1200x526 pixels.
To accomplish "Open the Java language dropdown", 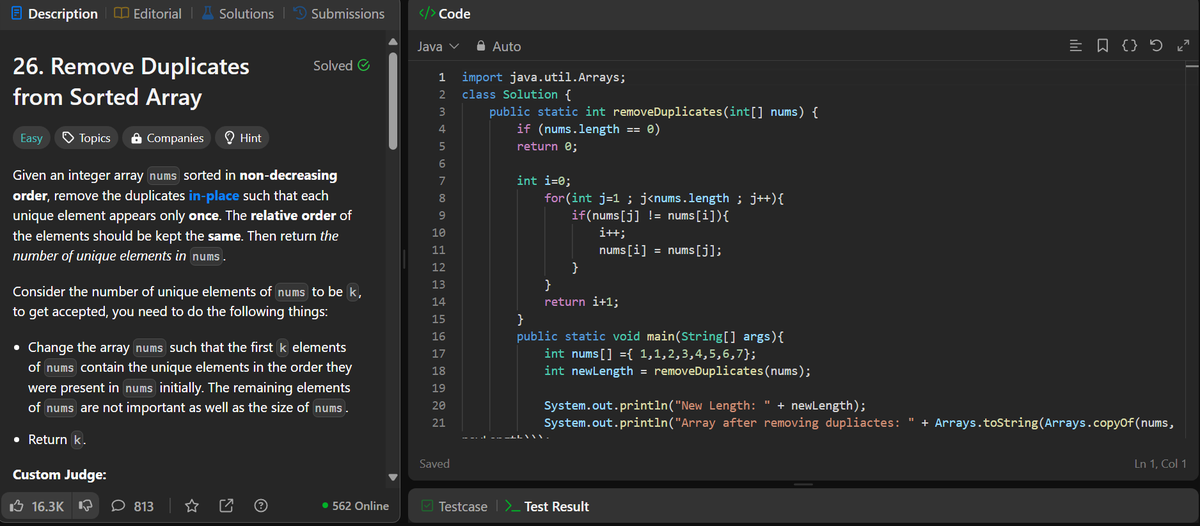I will point(438,46).
